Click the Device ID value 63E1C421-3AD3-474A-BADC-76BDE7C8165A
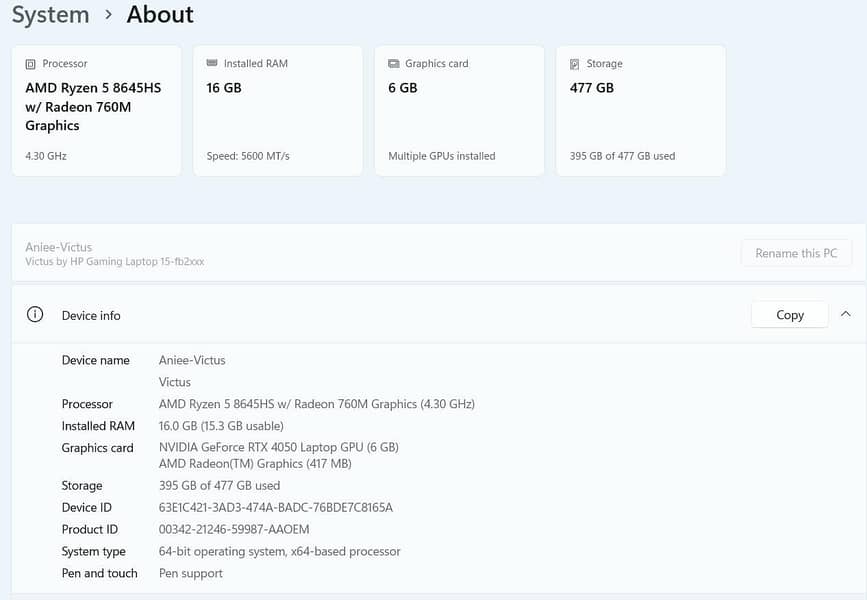This screenshot has width=867, height=600. pos(276,508)
